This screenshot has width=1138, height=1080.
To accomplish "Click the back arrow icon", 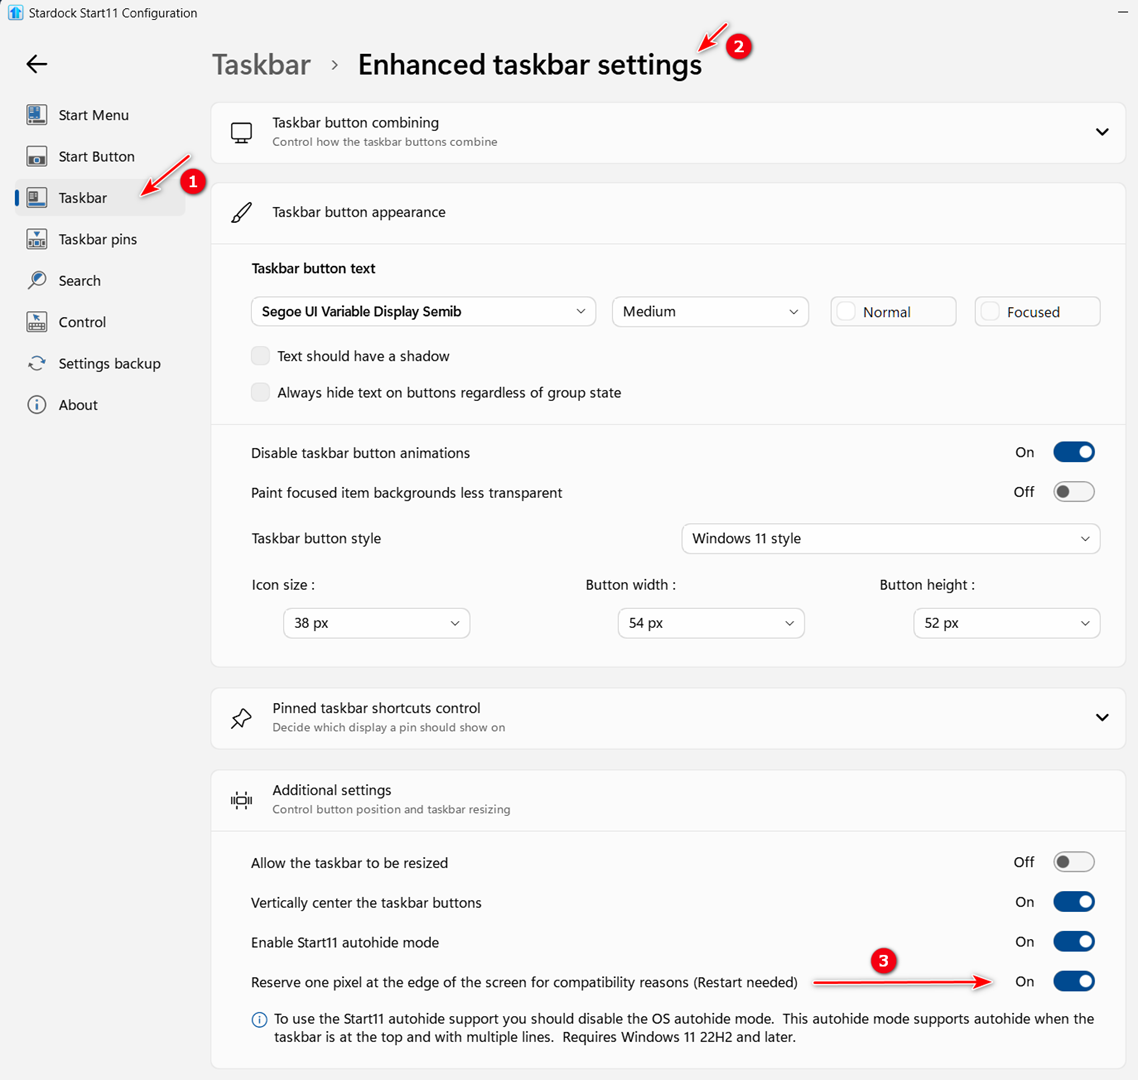I will (x=36, y=64).
